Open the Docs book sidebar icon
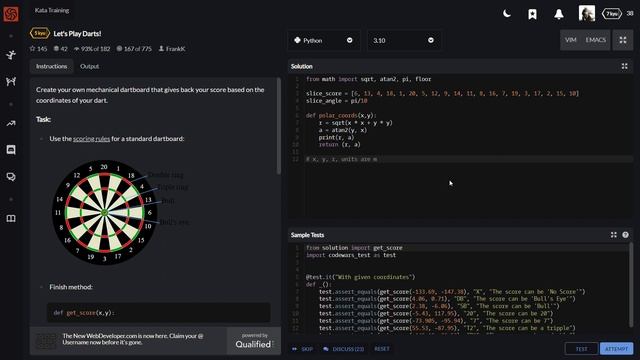 click(x=11, y=218)
